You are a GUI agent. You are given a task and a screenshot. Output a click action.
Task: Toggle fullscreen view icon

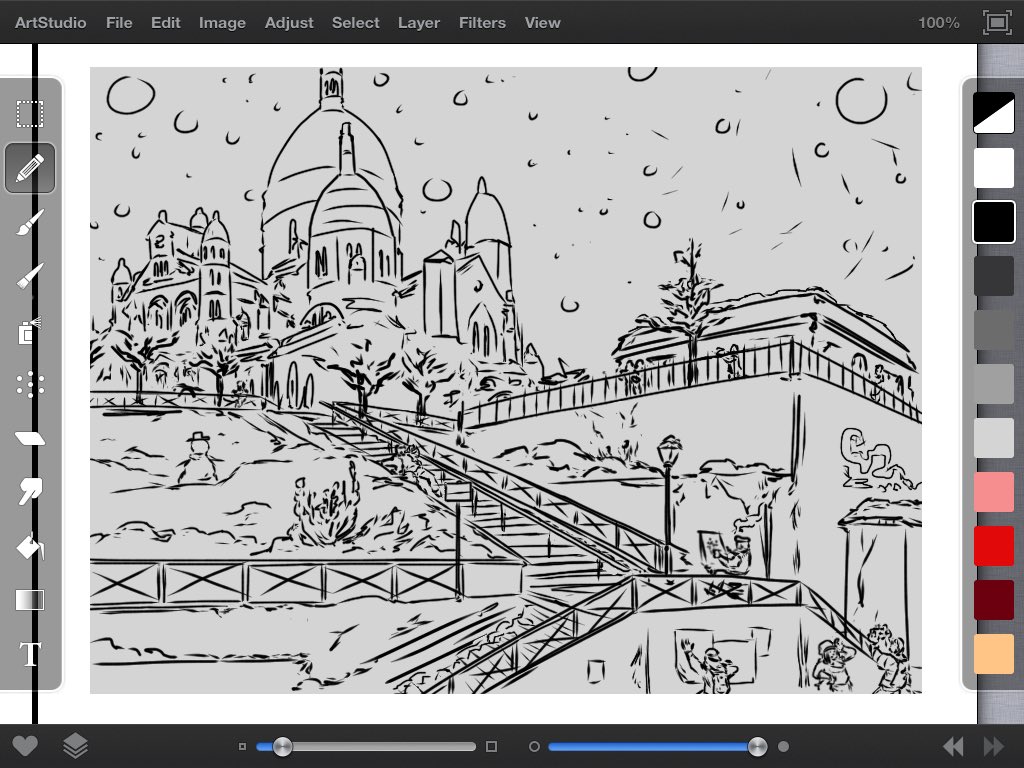tap(997, 23)
